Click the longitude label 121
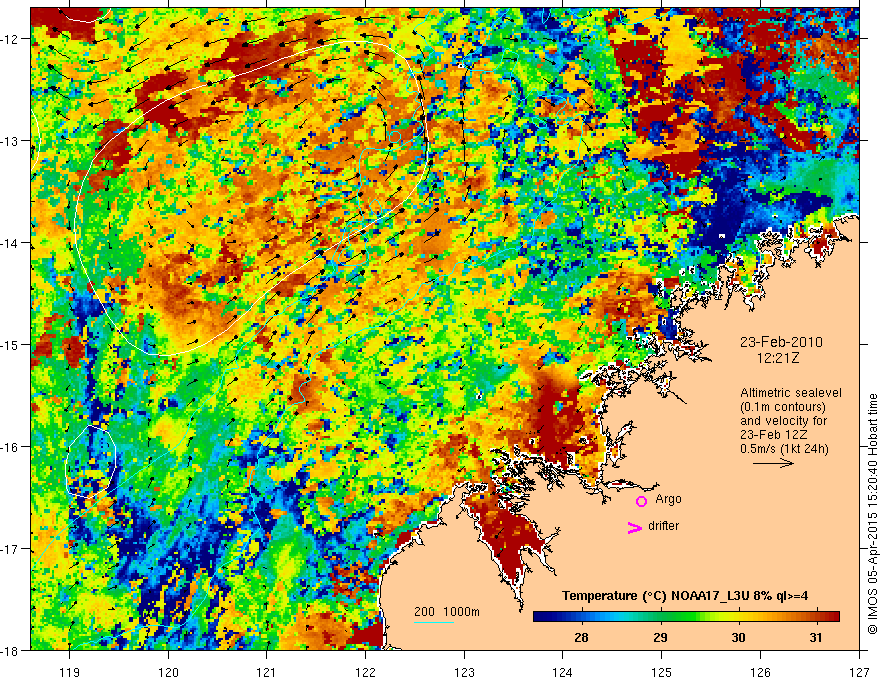Screen dimensions: 880x680 pyautogui.click(x=267, y=672)
